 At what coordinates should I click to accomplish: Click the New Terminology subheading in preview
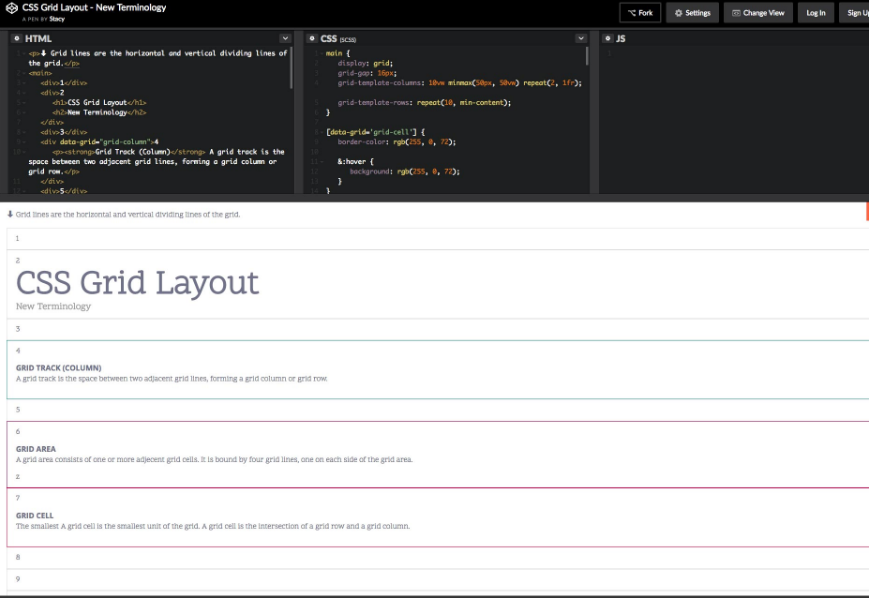point(53,306)
